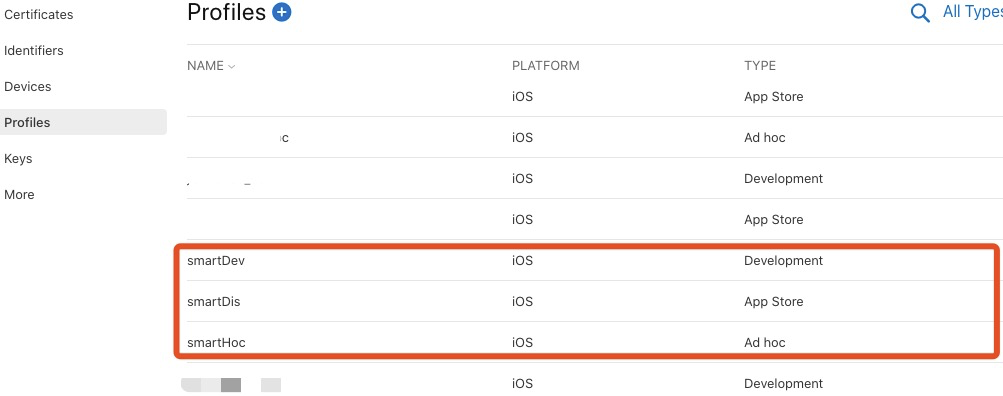
Task: Select Devices in the sidebar
Action: [x=28, y=86]
